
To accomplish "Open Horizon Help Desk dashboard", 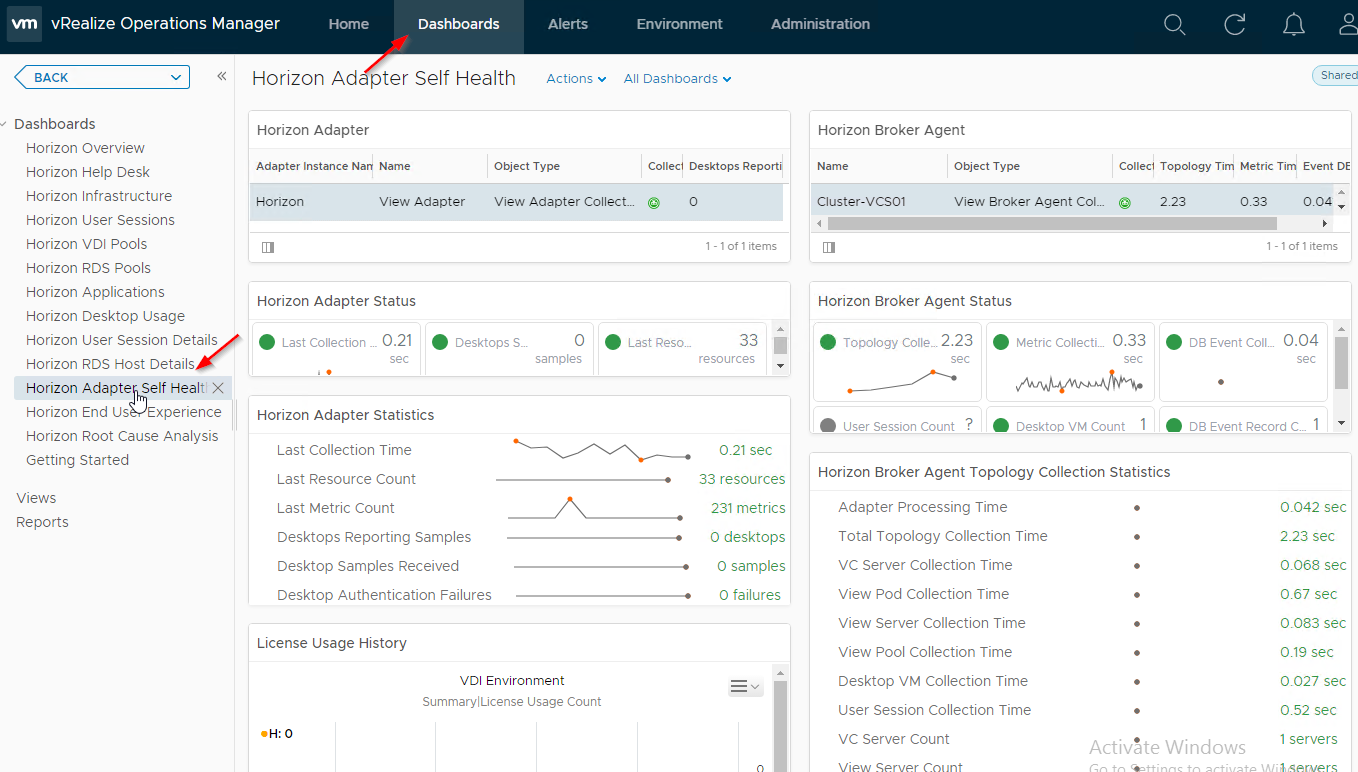I will [88, 172].
